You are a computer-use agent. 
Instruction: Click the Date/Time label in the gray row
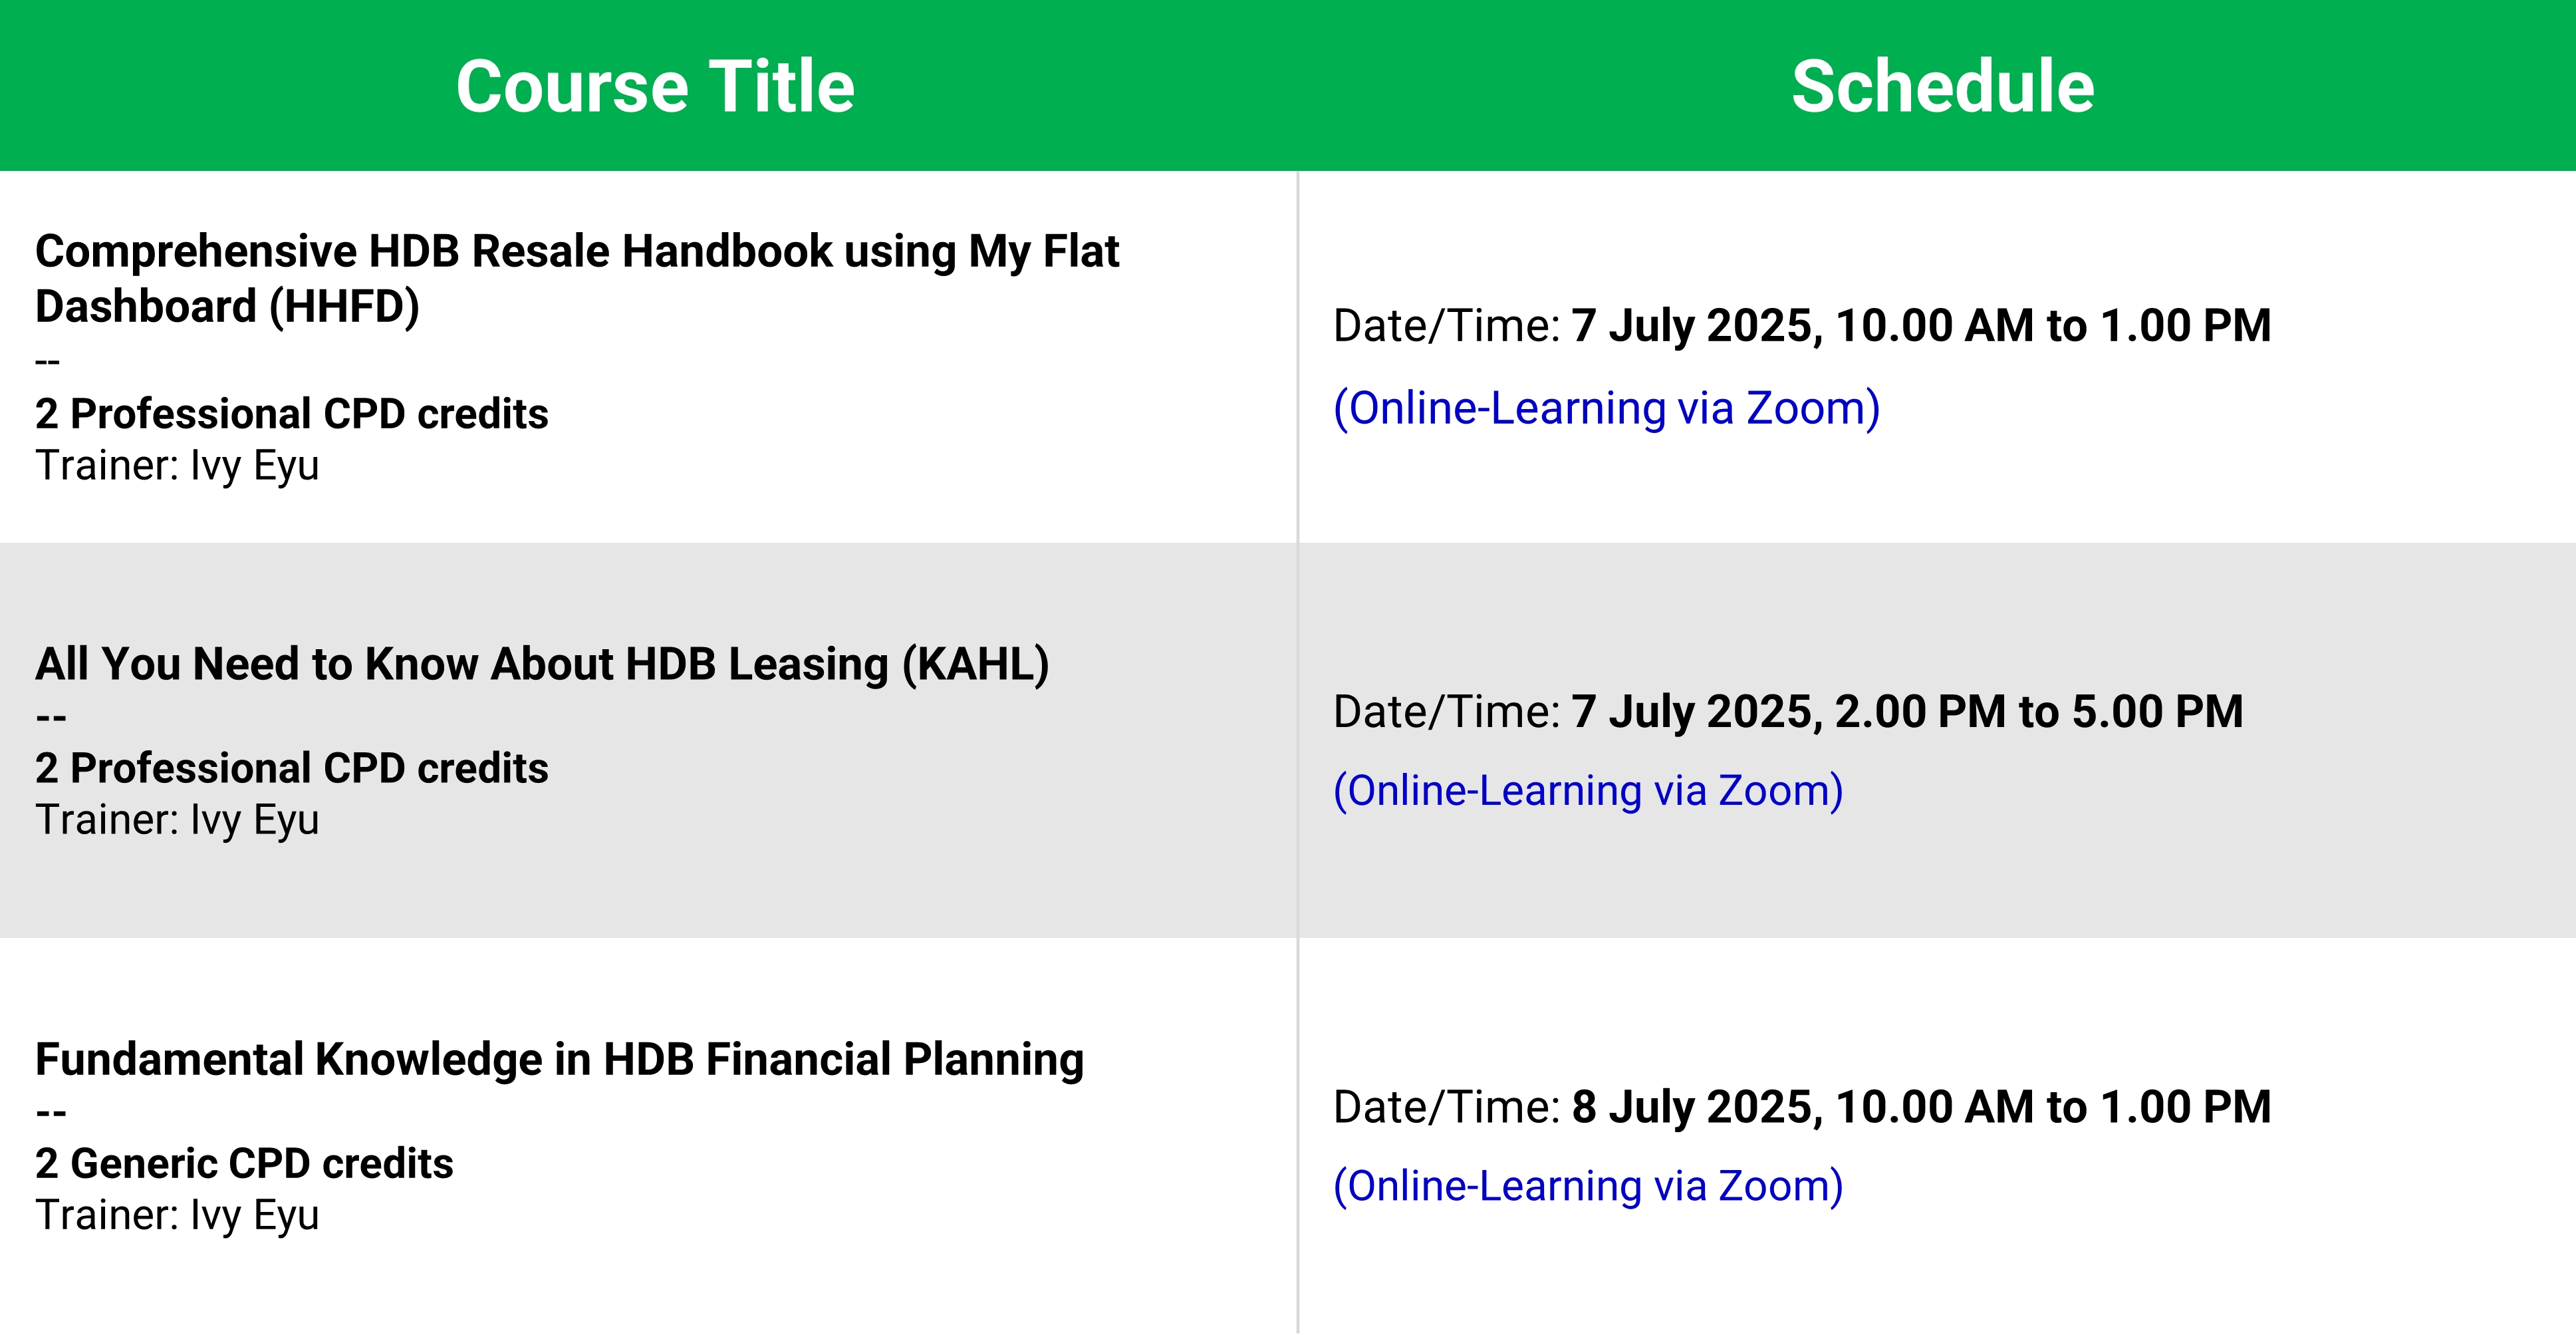(1446, 713)
